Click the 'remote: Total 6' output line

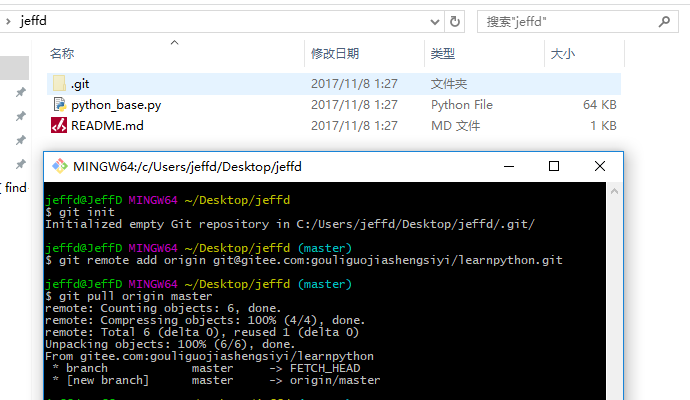pos(202,332)
